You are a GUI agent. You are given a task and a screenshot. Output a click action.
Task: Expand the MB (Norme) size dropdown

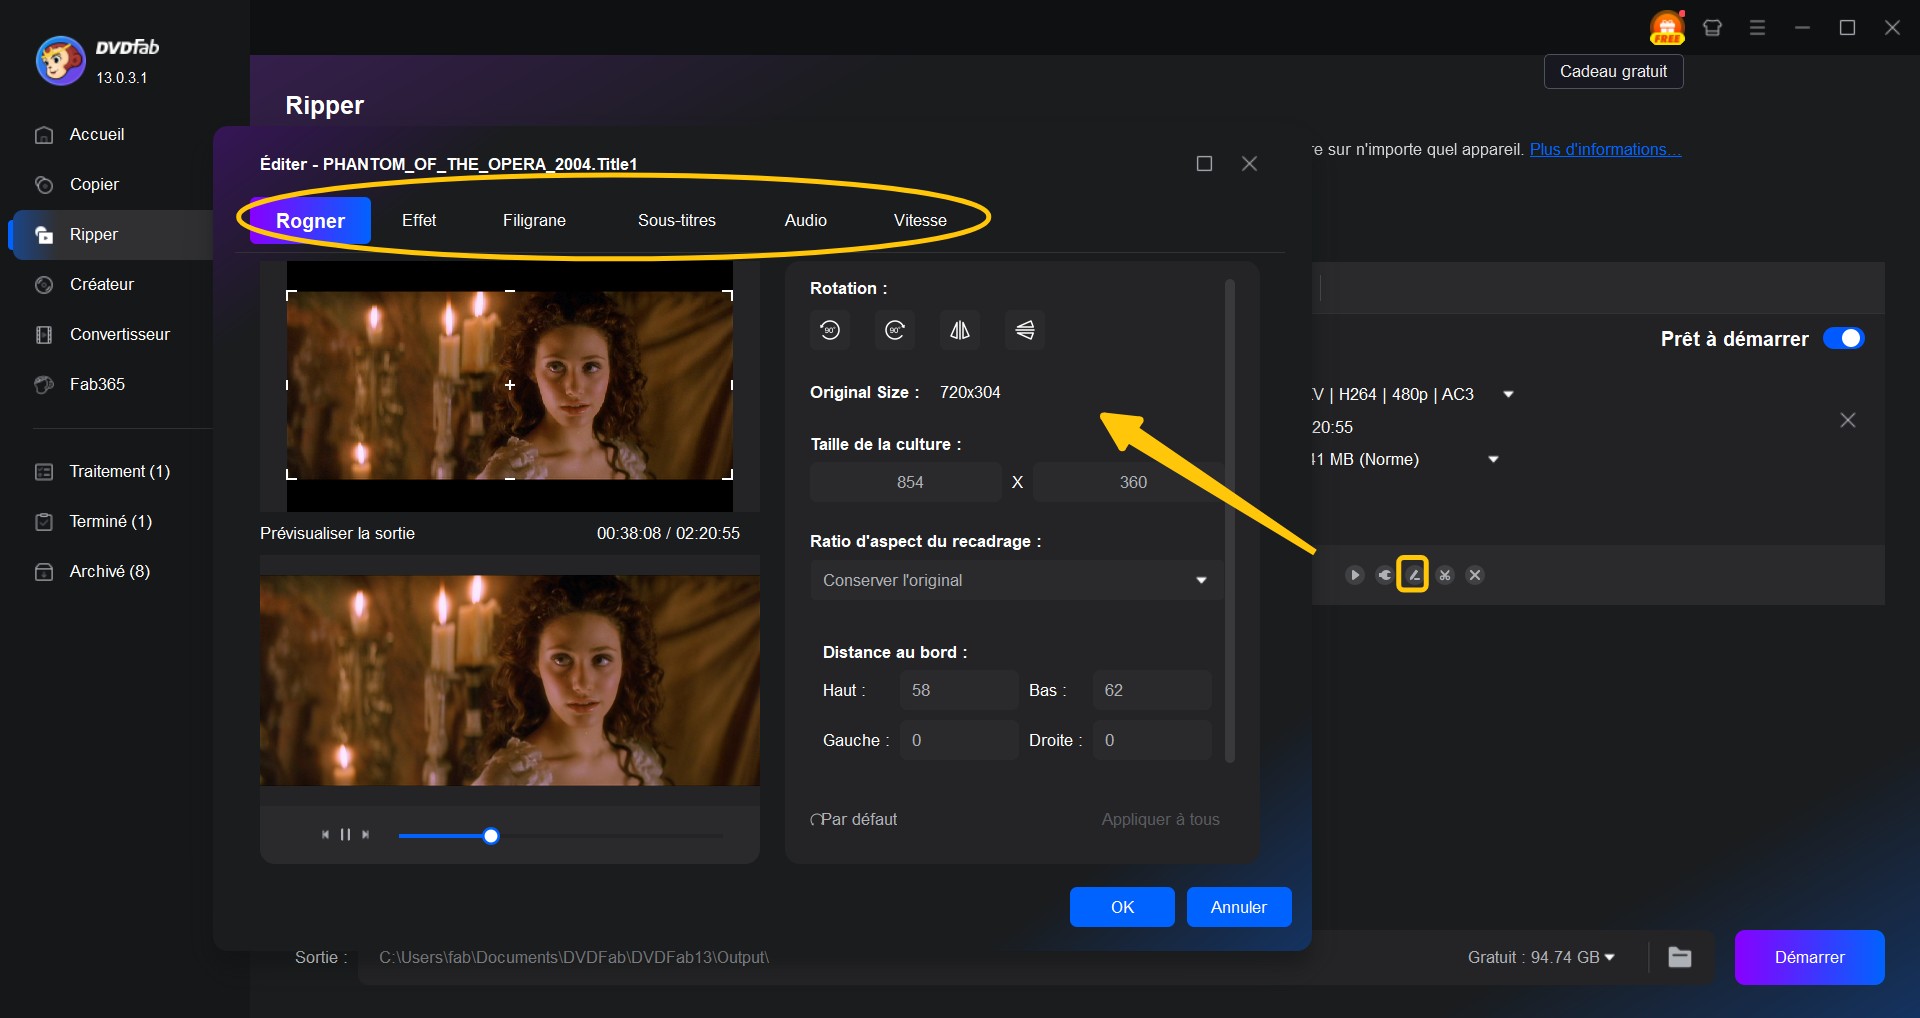coord(1493,459)
